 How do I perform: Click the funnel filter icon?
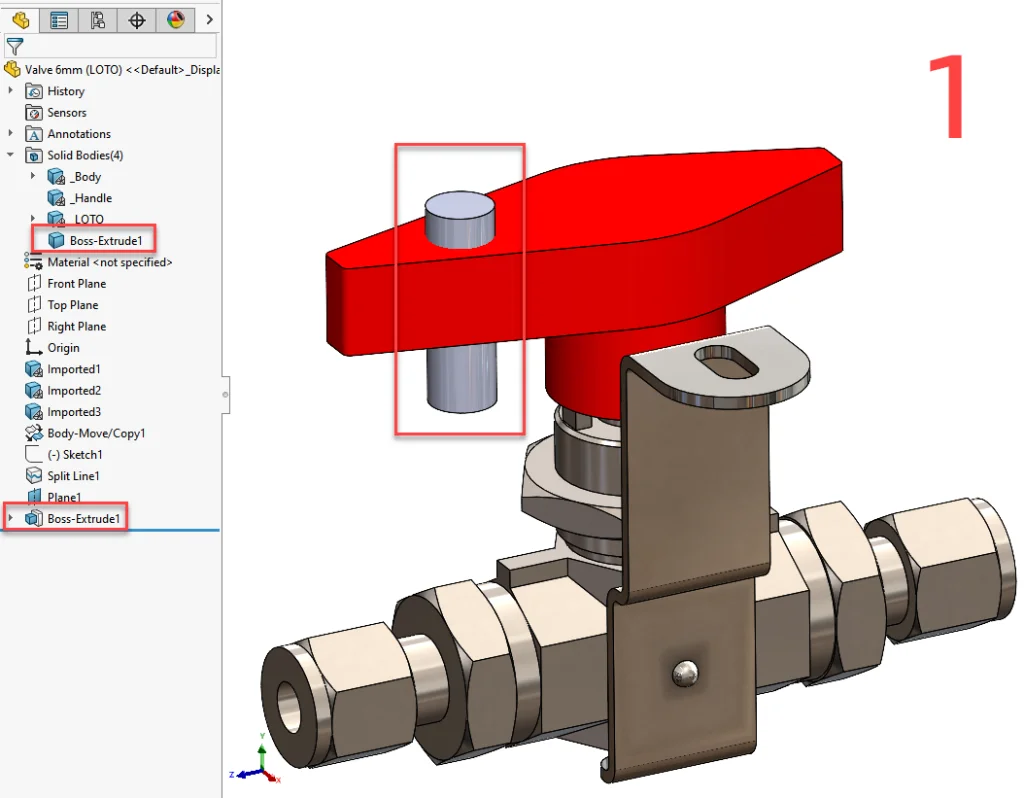14,46
